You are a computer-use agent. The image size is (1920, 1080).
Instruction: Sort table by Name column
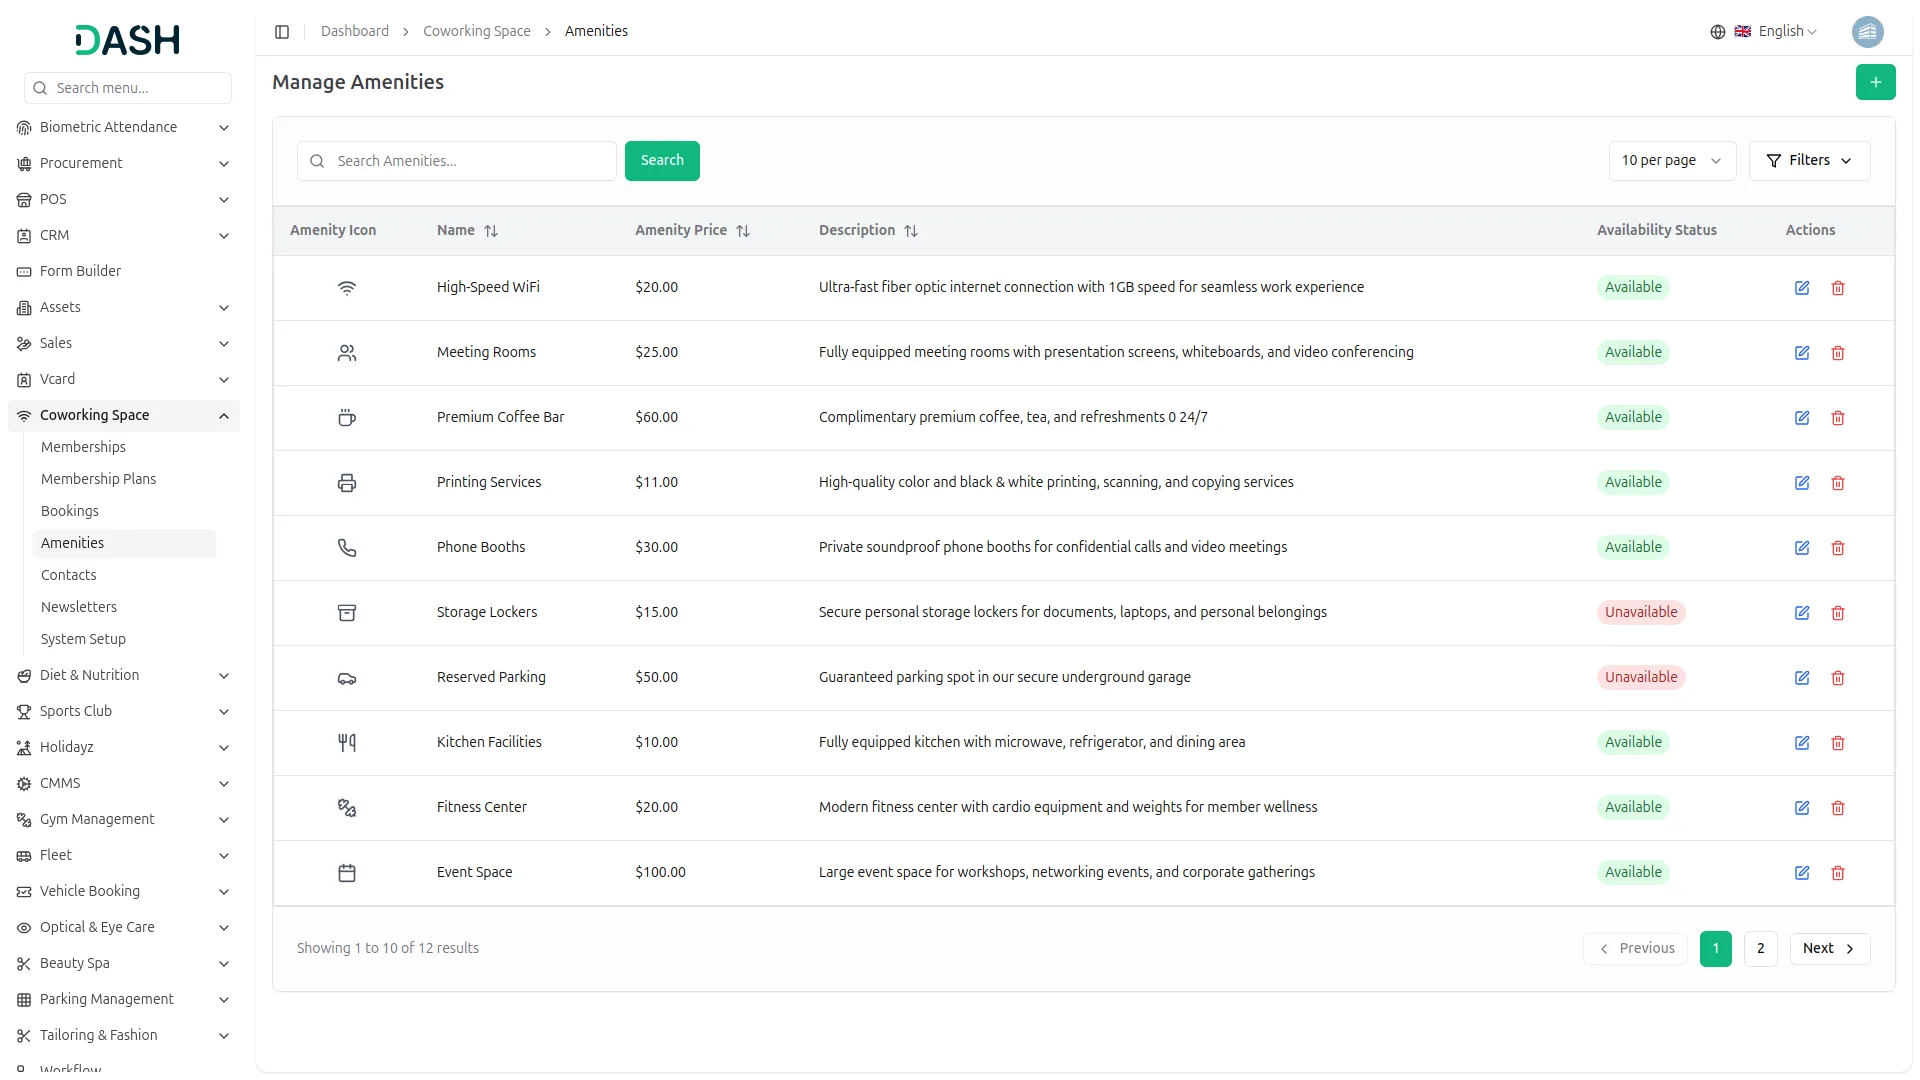click(490, 231)
